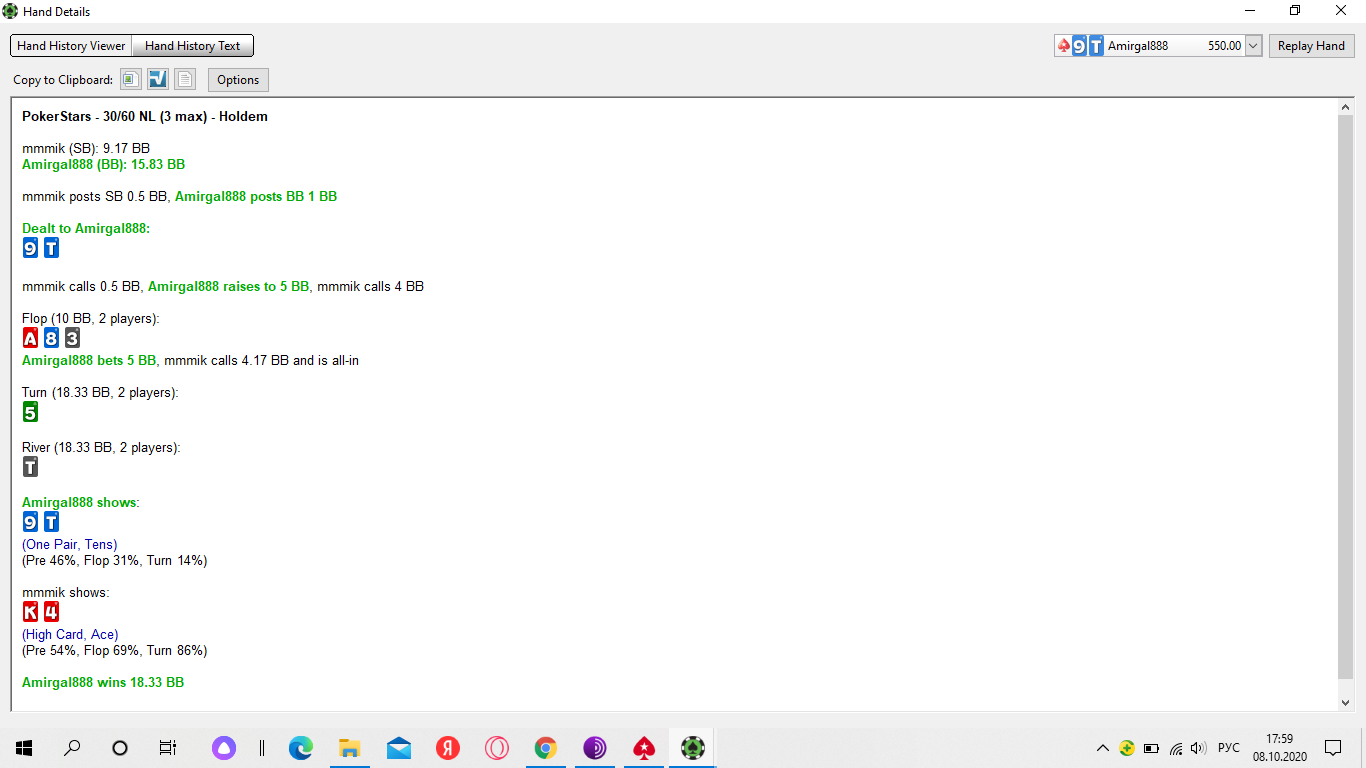This screenshot has width=1366, height=768.
Task: Open Tor Browser from taskbar
Action: [594, 747]
